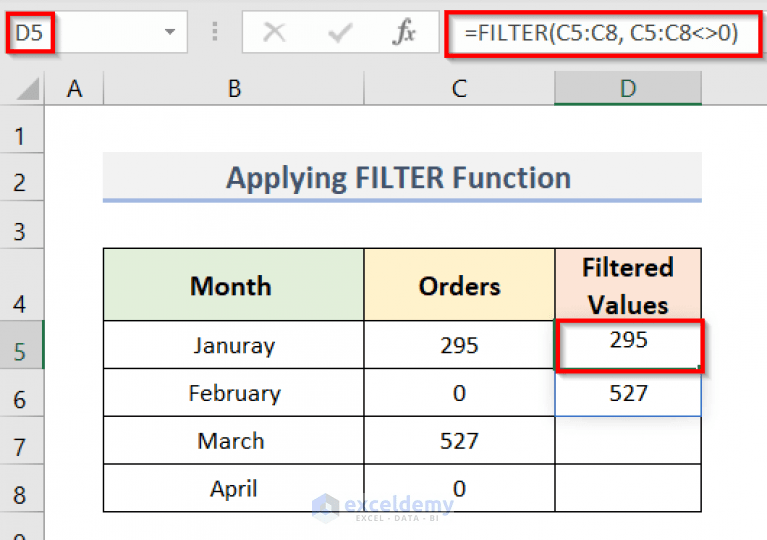Click in the formula bar with FILTER formula
Viewport: 767px width, 540px height.
coord(604,33)
